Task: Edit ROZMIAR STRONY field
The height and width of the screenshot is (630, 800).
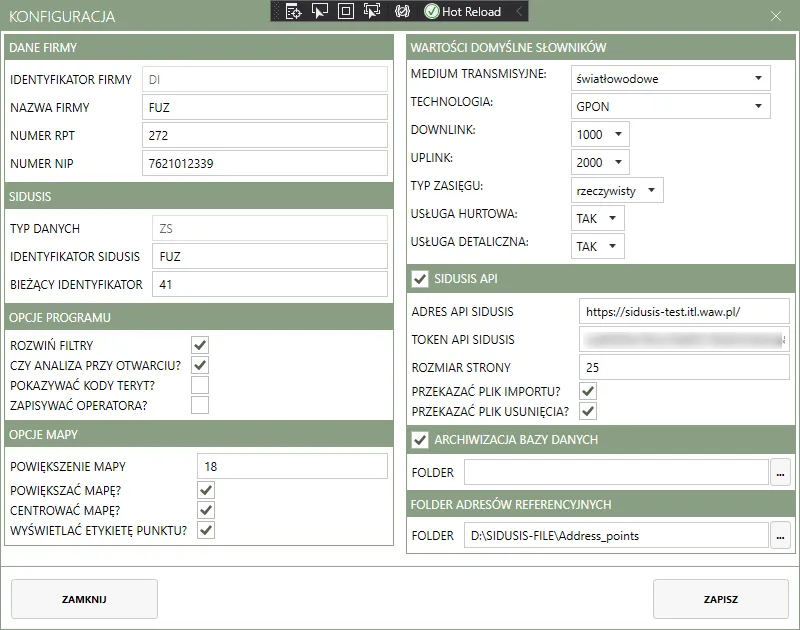Action: click(x=684, y=367)
